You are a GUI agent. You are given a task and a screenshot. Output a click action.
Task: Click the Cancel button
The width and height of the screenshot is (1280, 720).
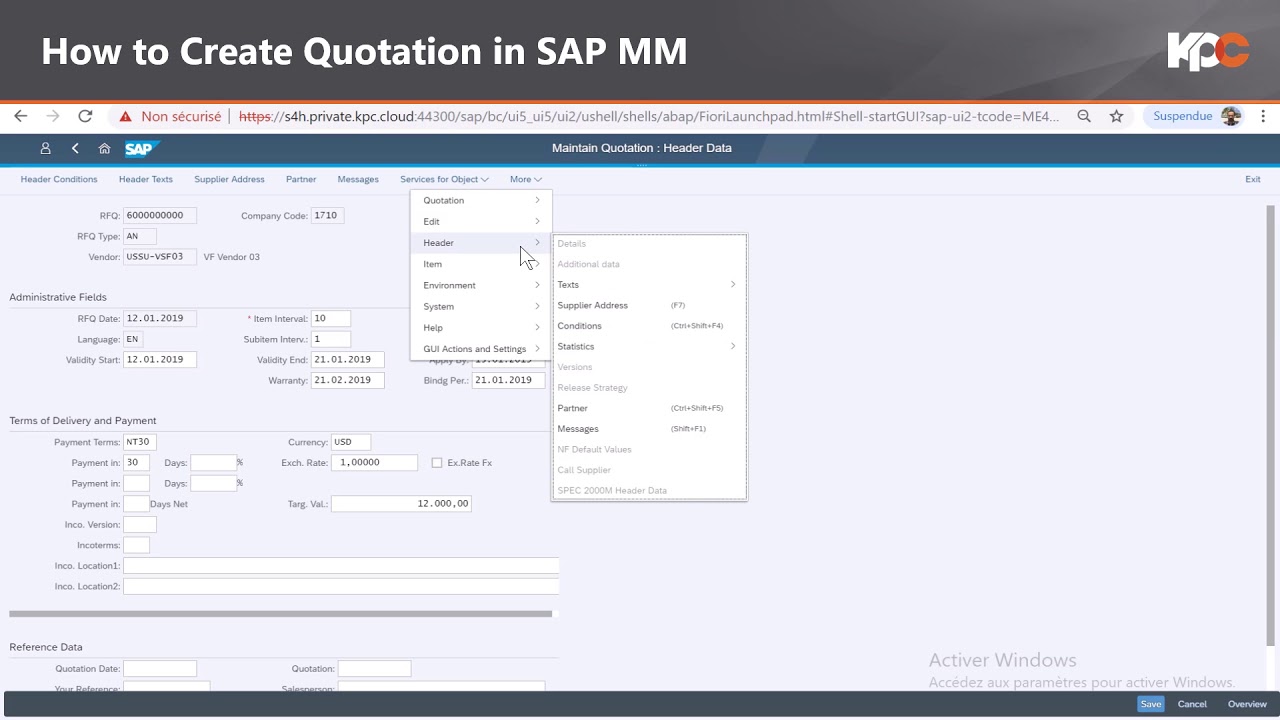[x=1192, y=704]
